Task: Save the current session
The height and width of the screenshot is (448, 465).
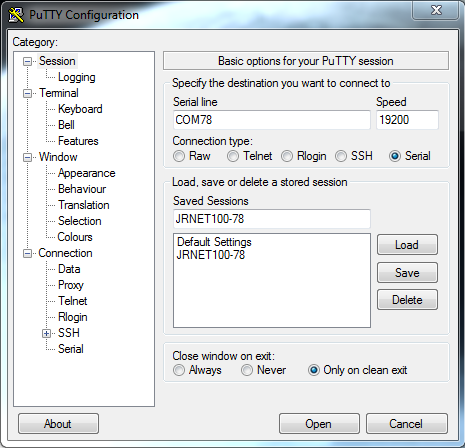Action: pyautogui.click(x=407, y=273)
